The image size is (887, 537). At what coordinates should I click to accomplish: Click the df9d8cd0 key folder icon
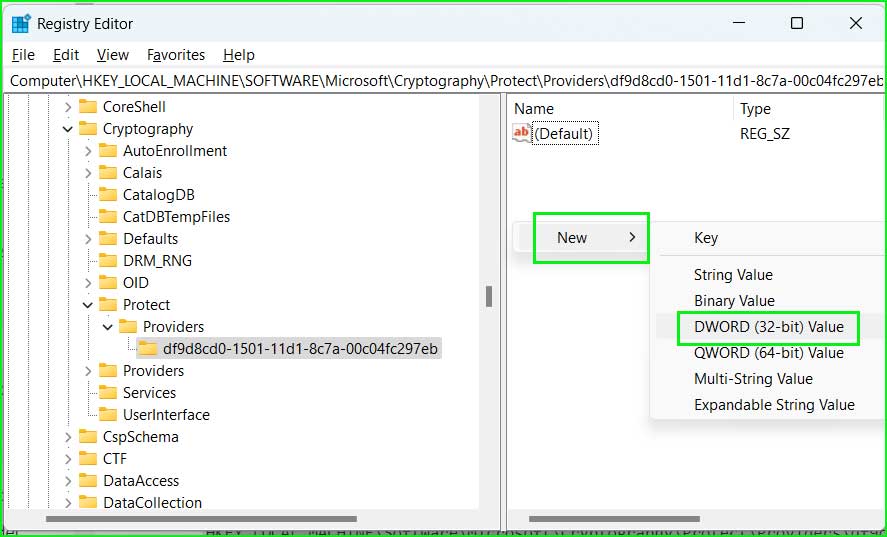click(148, 349)
